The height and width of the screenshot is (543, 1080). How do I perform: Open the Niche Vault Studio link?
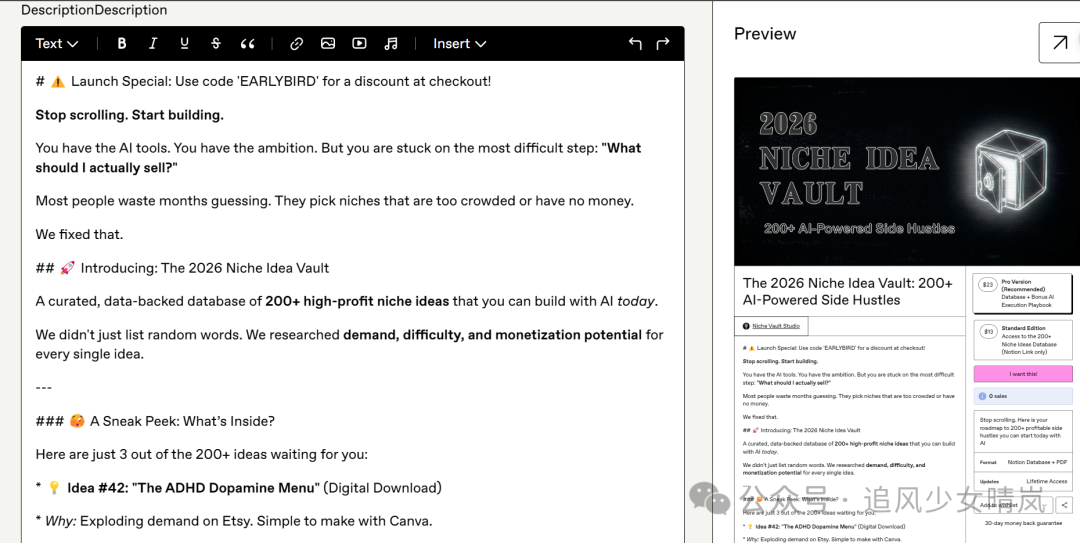coord(775,326)
